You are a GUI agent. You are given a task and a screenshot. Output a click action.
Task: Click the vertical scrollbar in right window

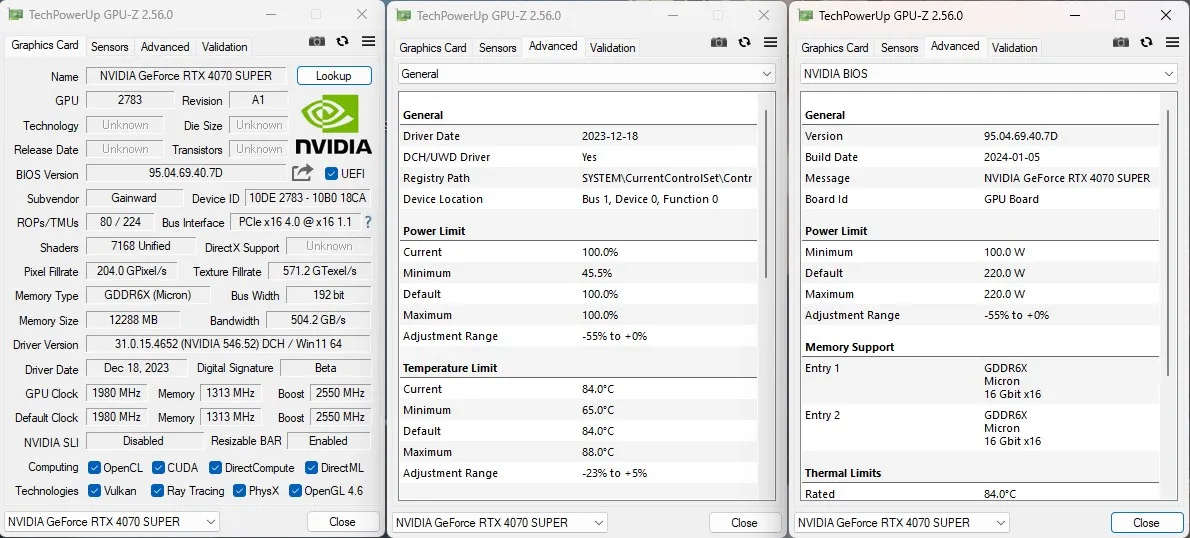1168,243
